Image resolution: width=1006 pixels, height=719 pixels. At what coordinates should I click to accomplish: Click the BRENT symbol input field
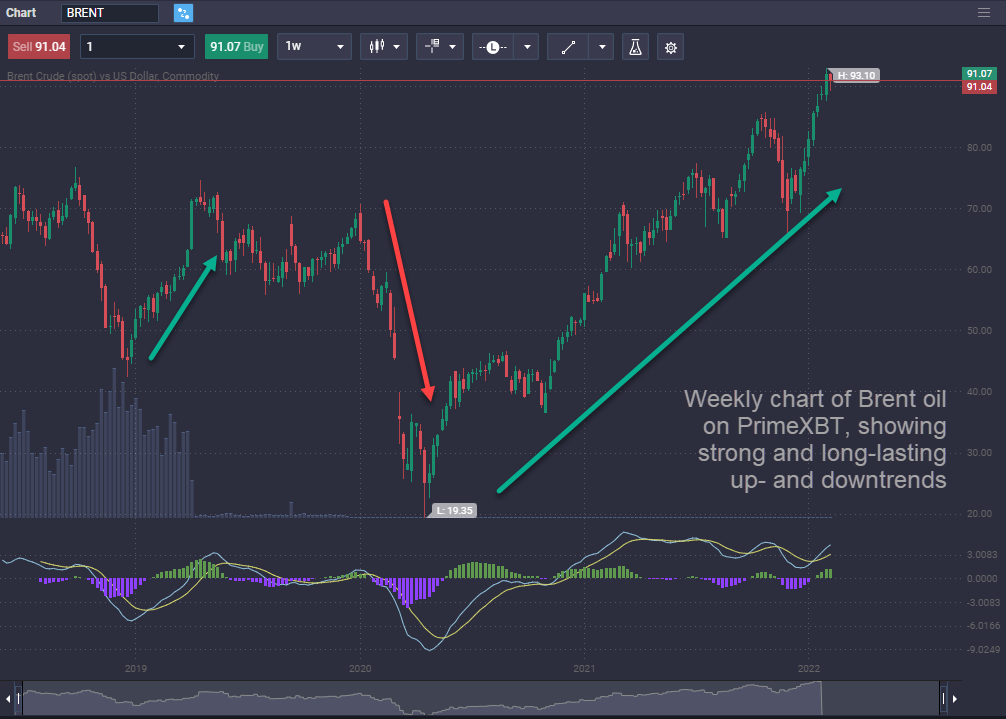pyautogui.click(x=110, y=12)
